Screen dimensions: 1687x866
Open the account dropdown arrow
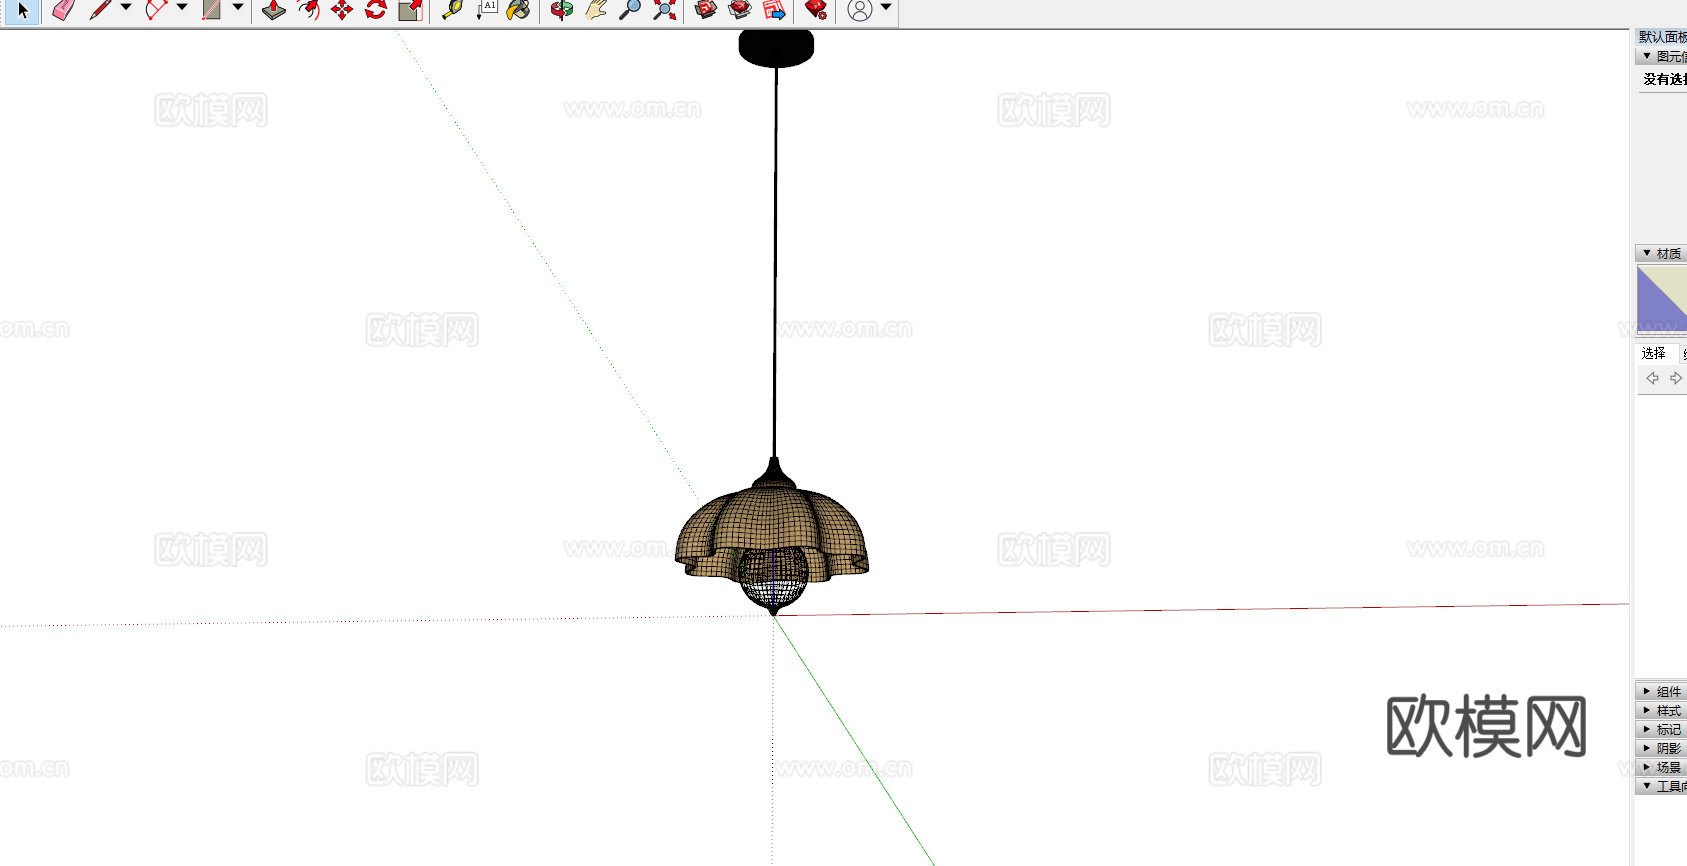(886, 8)
